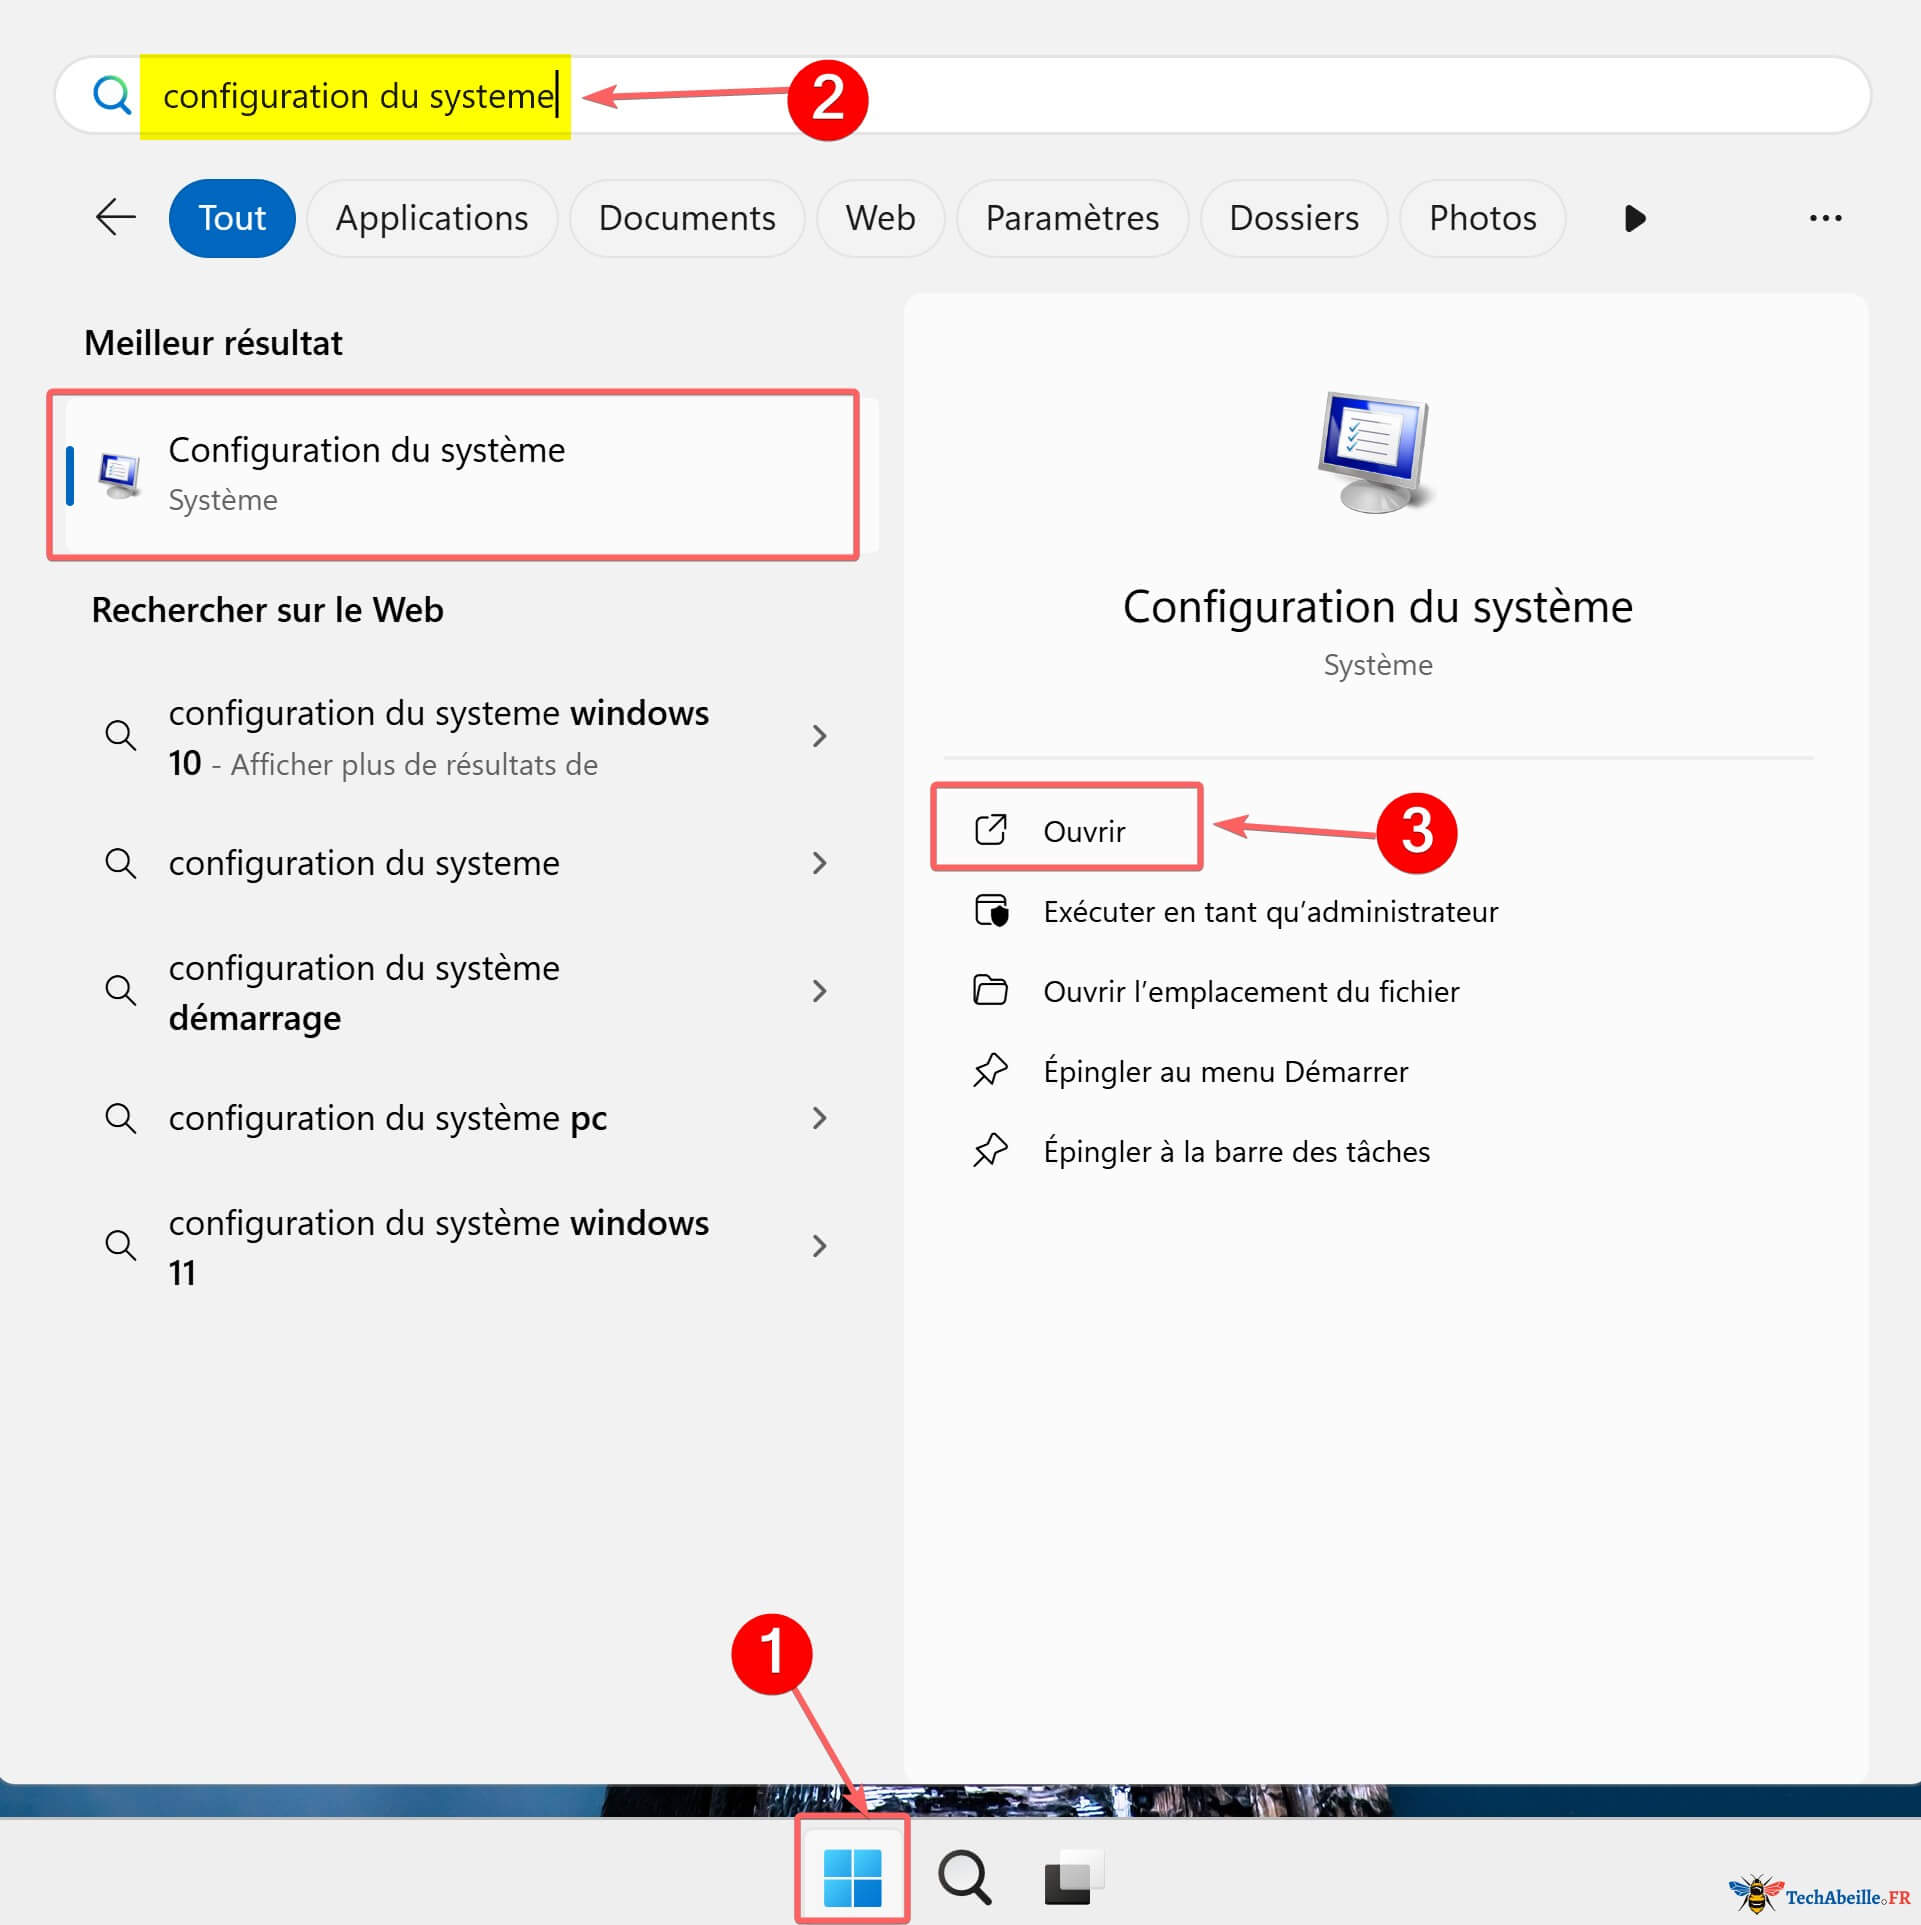The width and height of the screenshot is (1921, 1925).
Task: Open more options via the ellipsis menu
Action: pos(1826,218)
